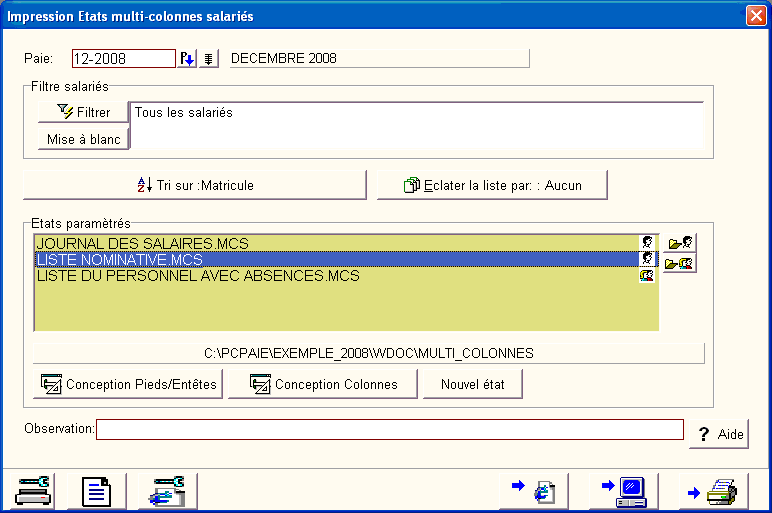Viewport: 772px width, 513px height.
Task: Open the pay period list button
Action: 208,59
